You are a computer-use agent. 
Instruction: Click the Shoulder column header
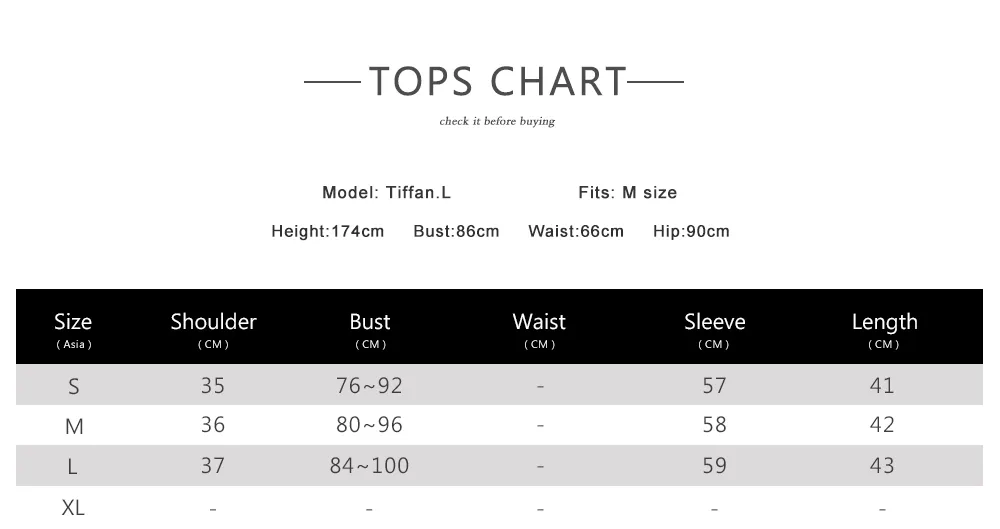pos(213,330)
